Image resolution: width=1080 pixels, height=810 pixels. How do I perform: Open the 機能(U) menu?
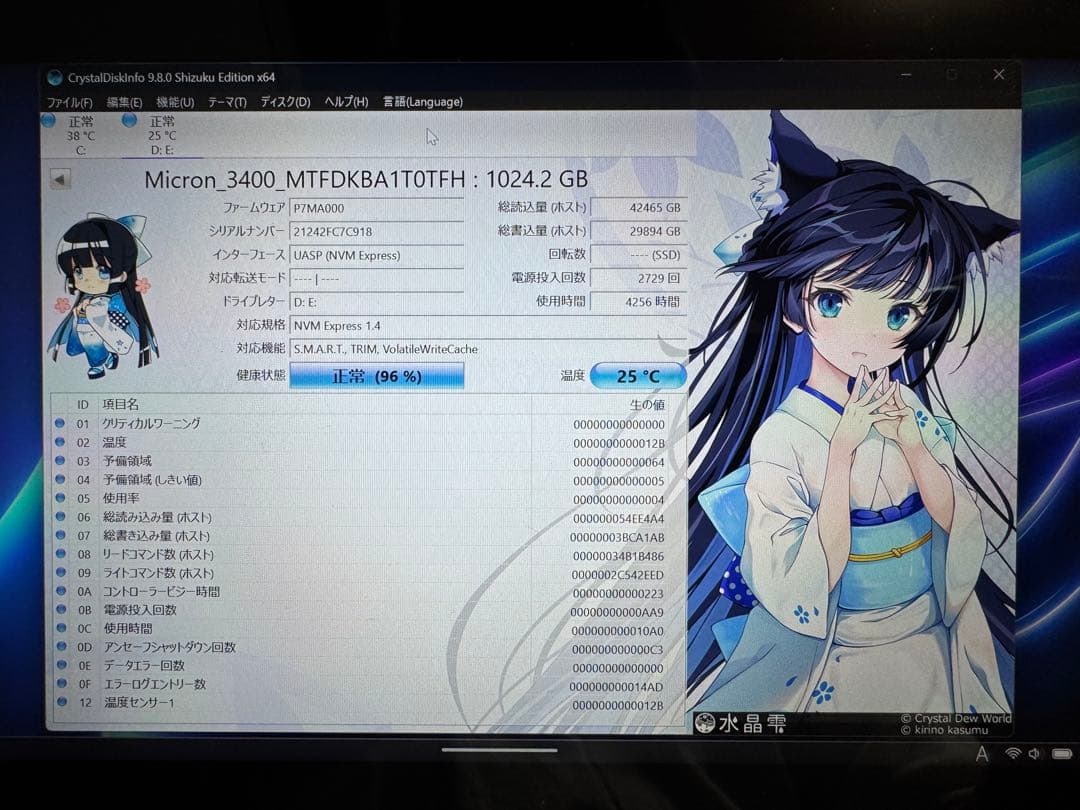click(x=175, y=103)
